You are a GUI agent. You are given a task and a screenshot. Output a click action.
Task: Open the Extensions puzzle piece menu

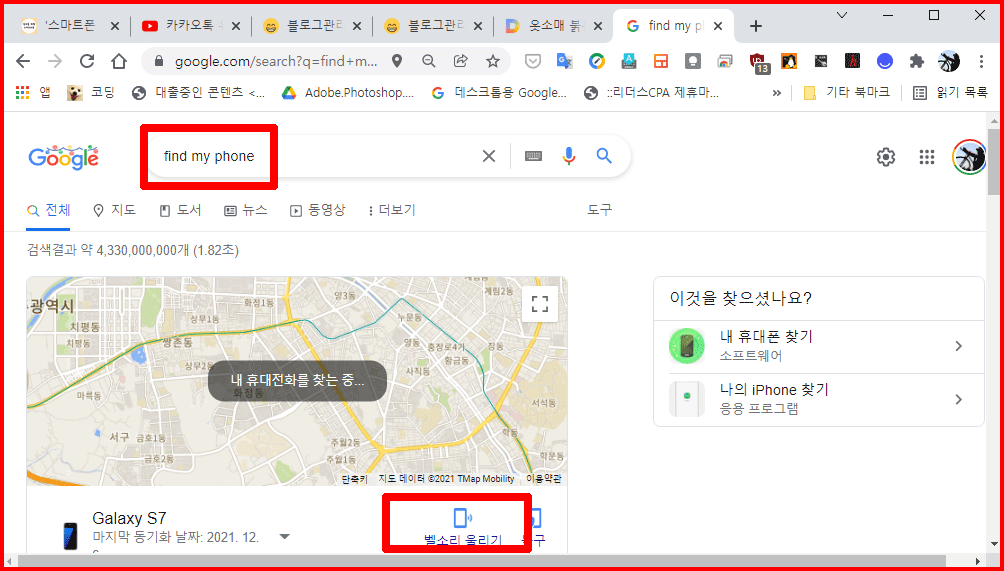point(917,61)
